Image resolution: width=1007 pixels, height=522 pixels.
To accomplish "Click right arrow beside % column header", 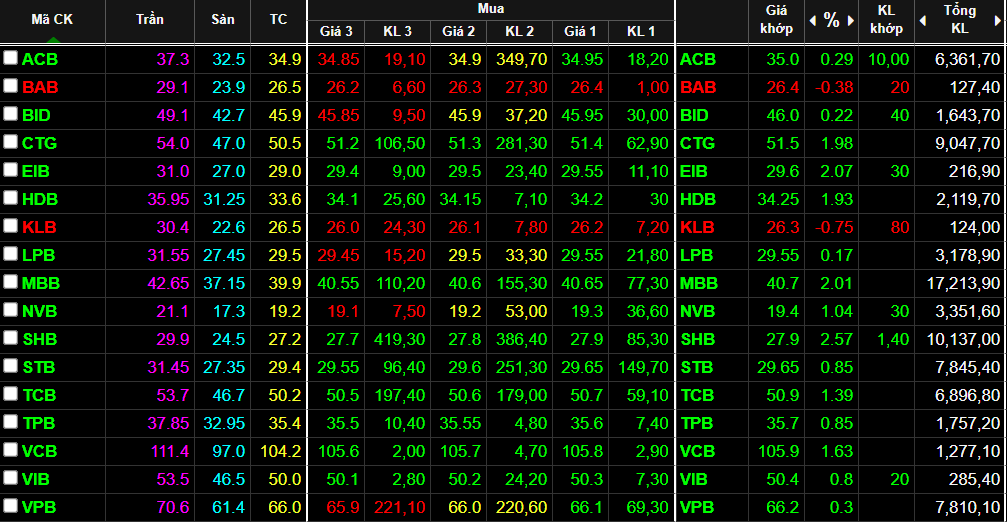I will (x=849, y=20).
